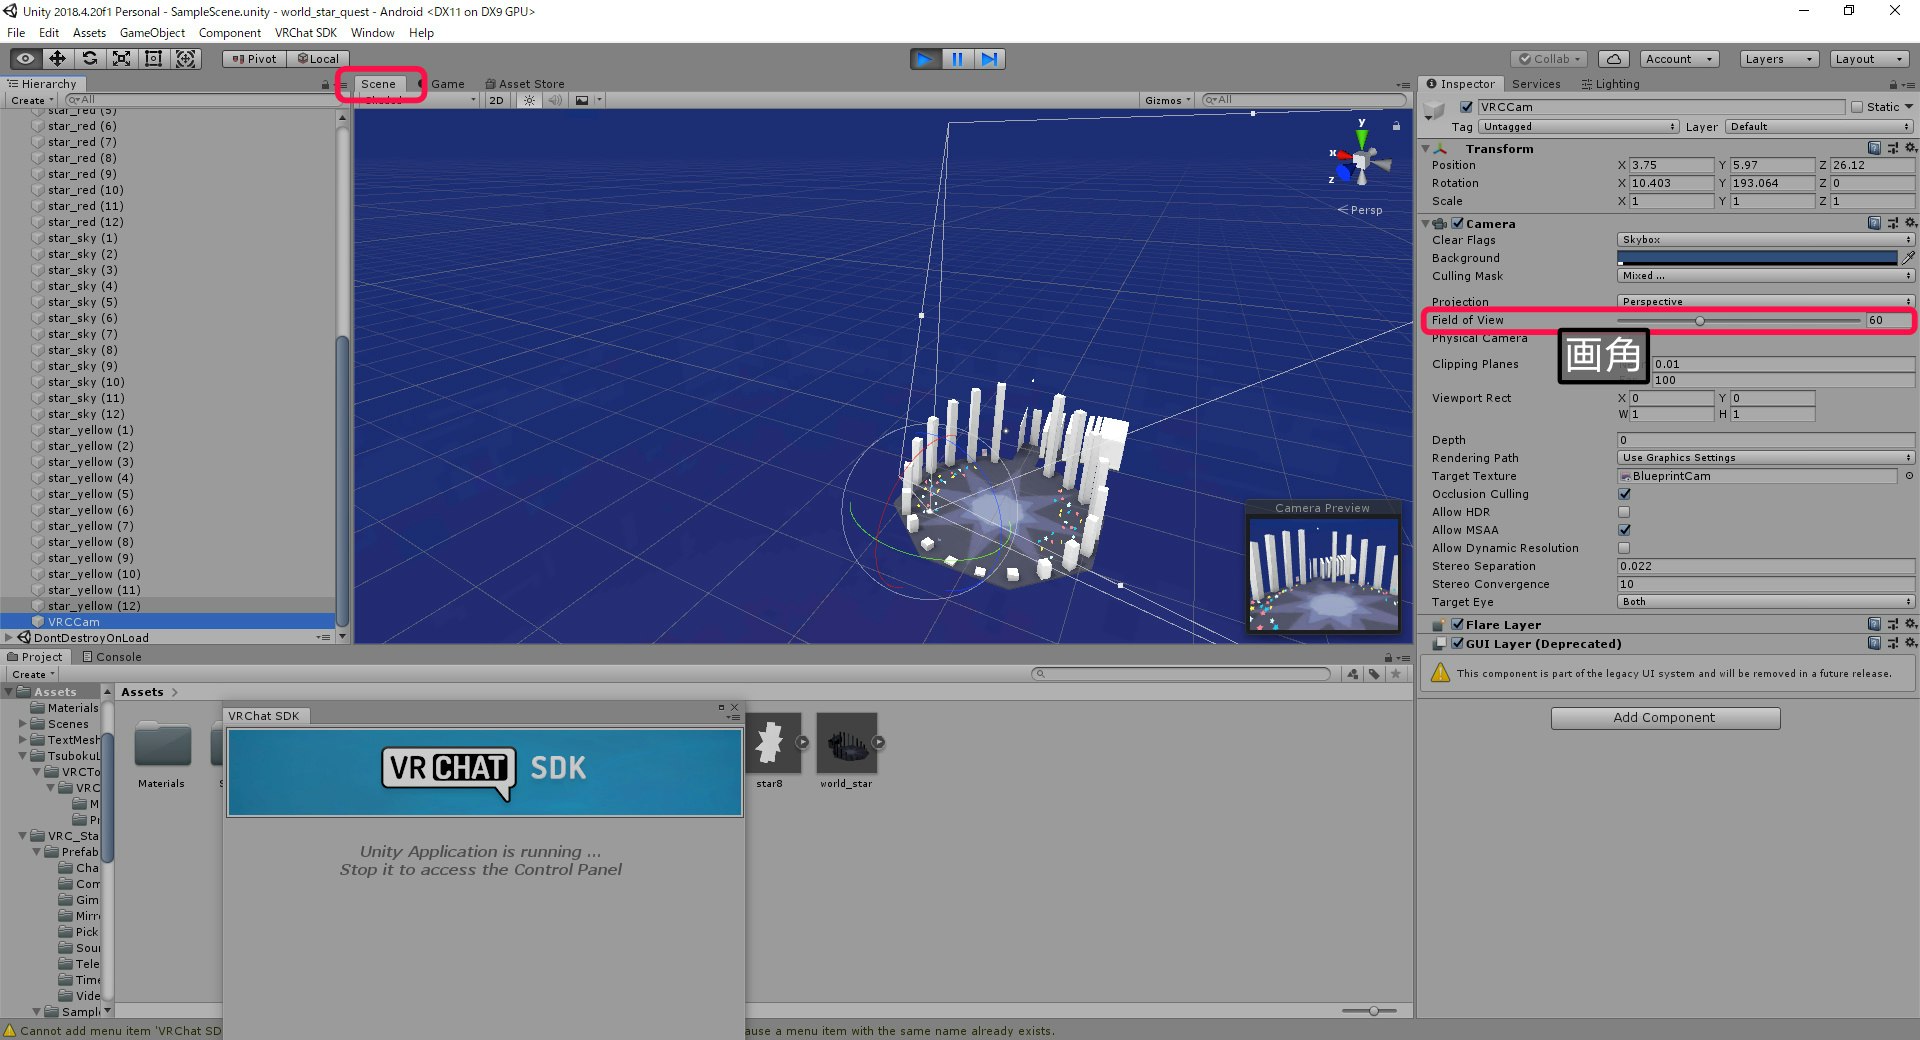The height and width of the screenshot is (1040, 1920).
Task: Toggle 2D scene view mode
Action: point(496,100)
